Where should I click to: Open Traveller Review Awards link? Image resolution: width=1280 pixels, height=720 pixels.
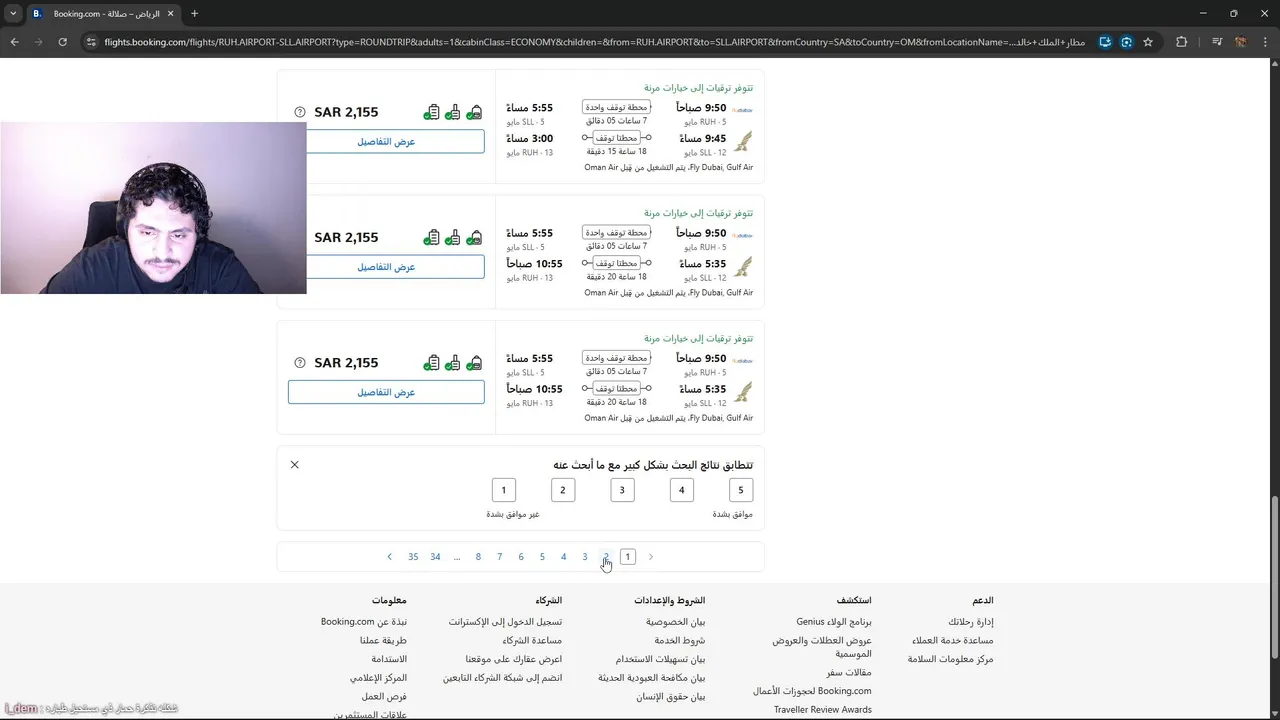(823, 710)
